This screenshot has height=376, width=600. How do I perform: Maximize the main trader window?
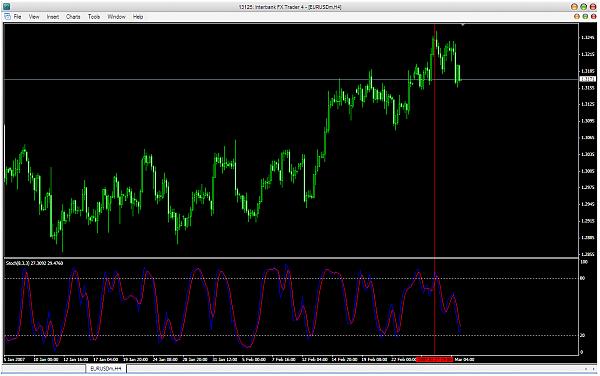(584, 7)
